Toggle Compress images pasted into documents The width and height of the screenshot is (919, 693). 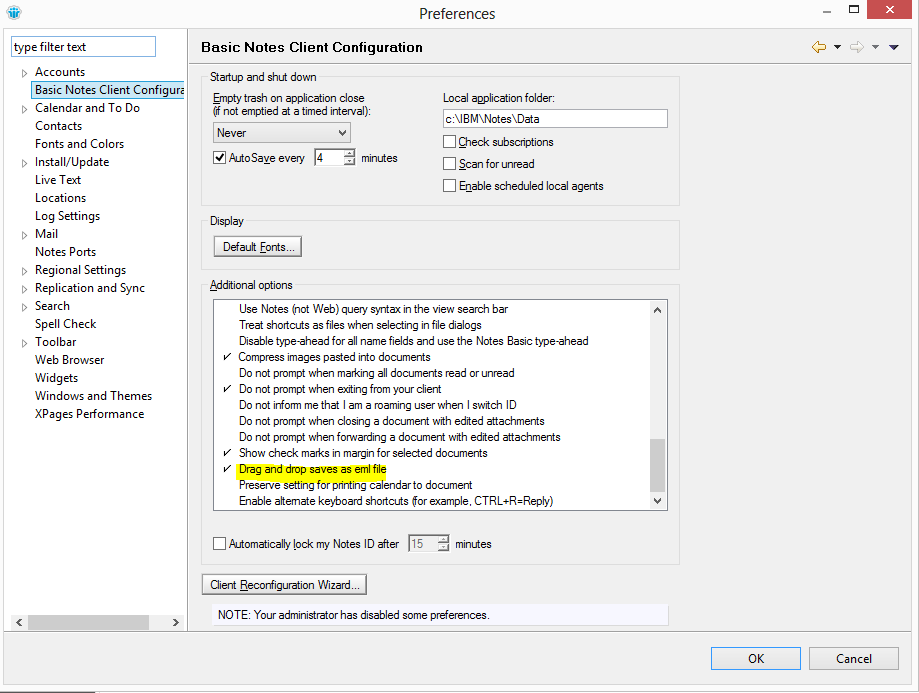coord(334,357)
